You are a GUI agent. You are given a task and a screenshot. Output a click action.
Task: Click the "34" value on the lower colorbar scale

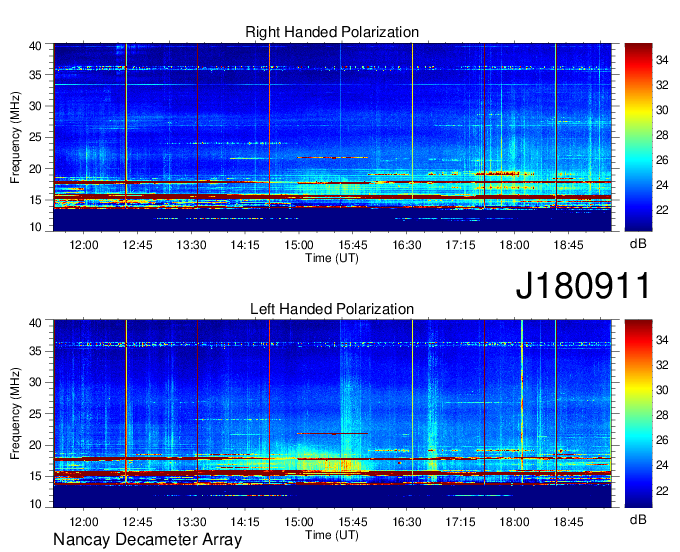point(662,340)
